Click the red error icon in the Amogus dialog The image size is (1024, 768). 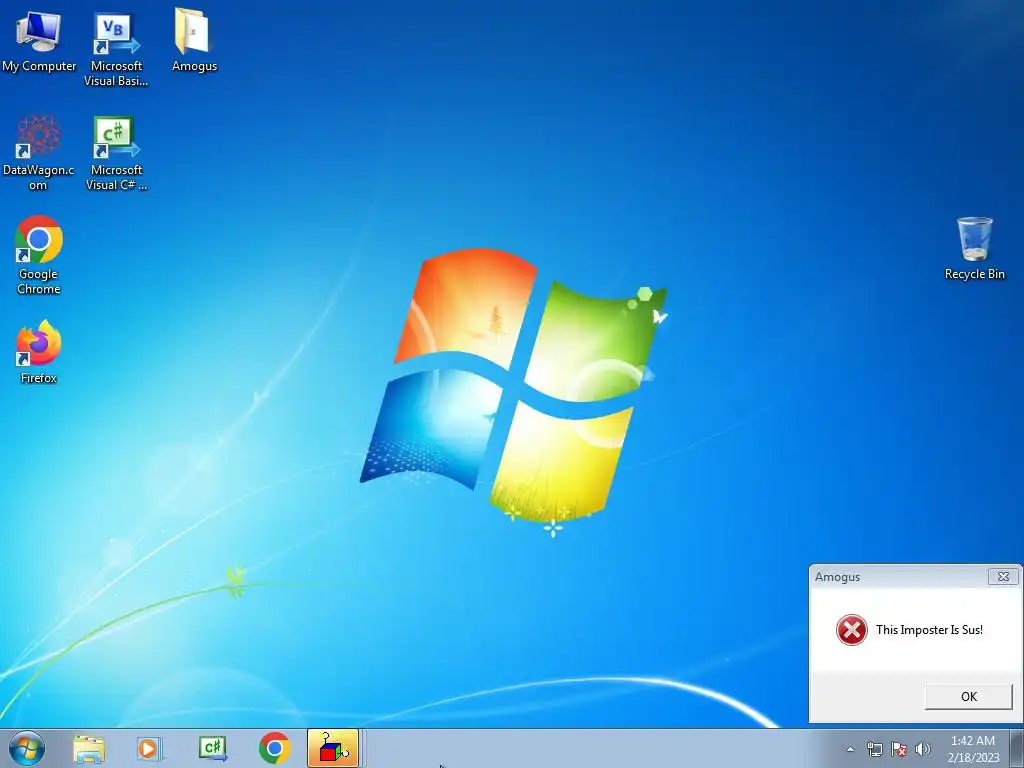852,630
